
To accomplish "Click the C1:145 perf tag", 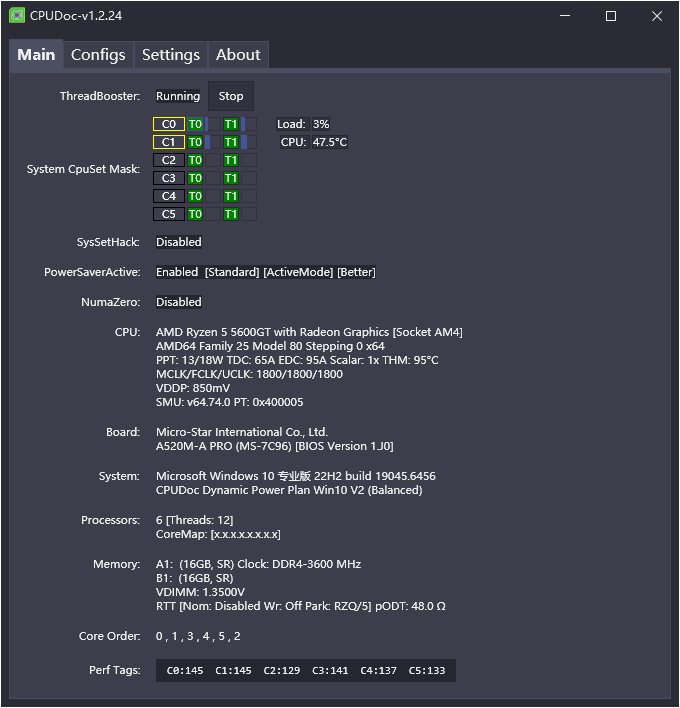I will pos(233,671).
